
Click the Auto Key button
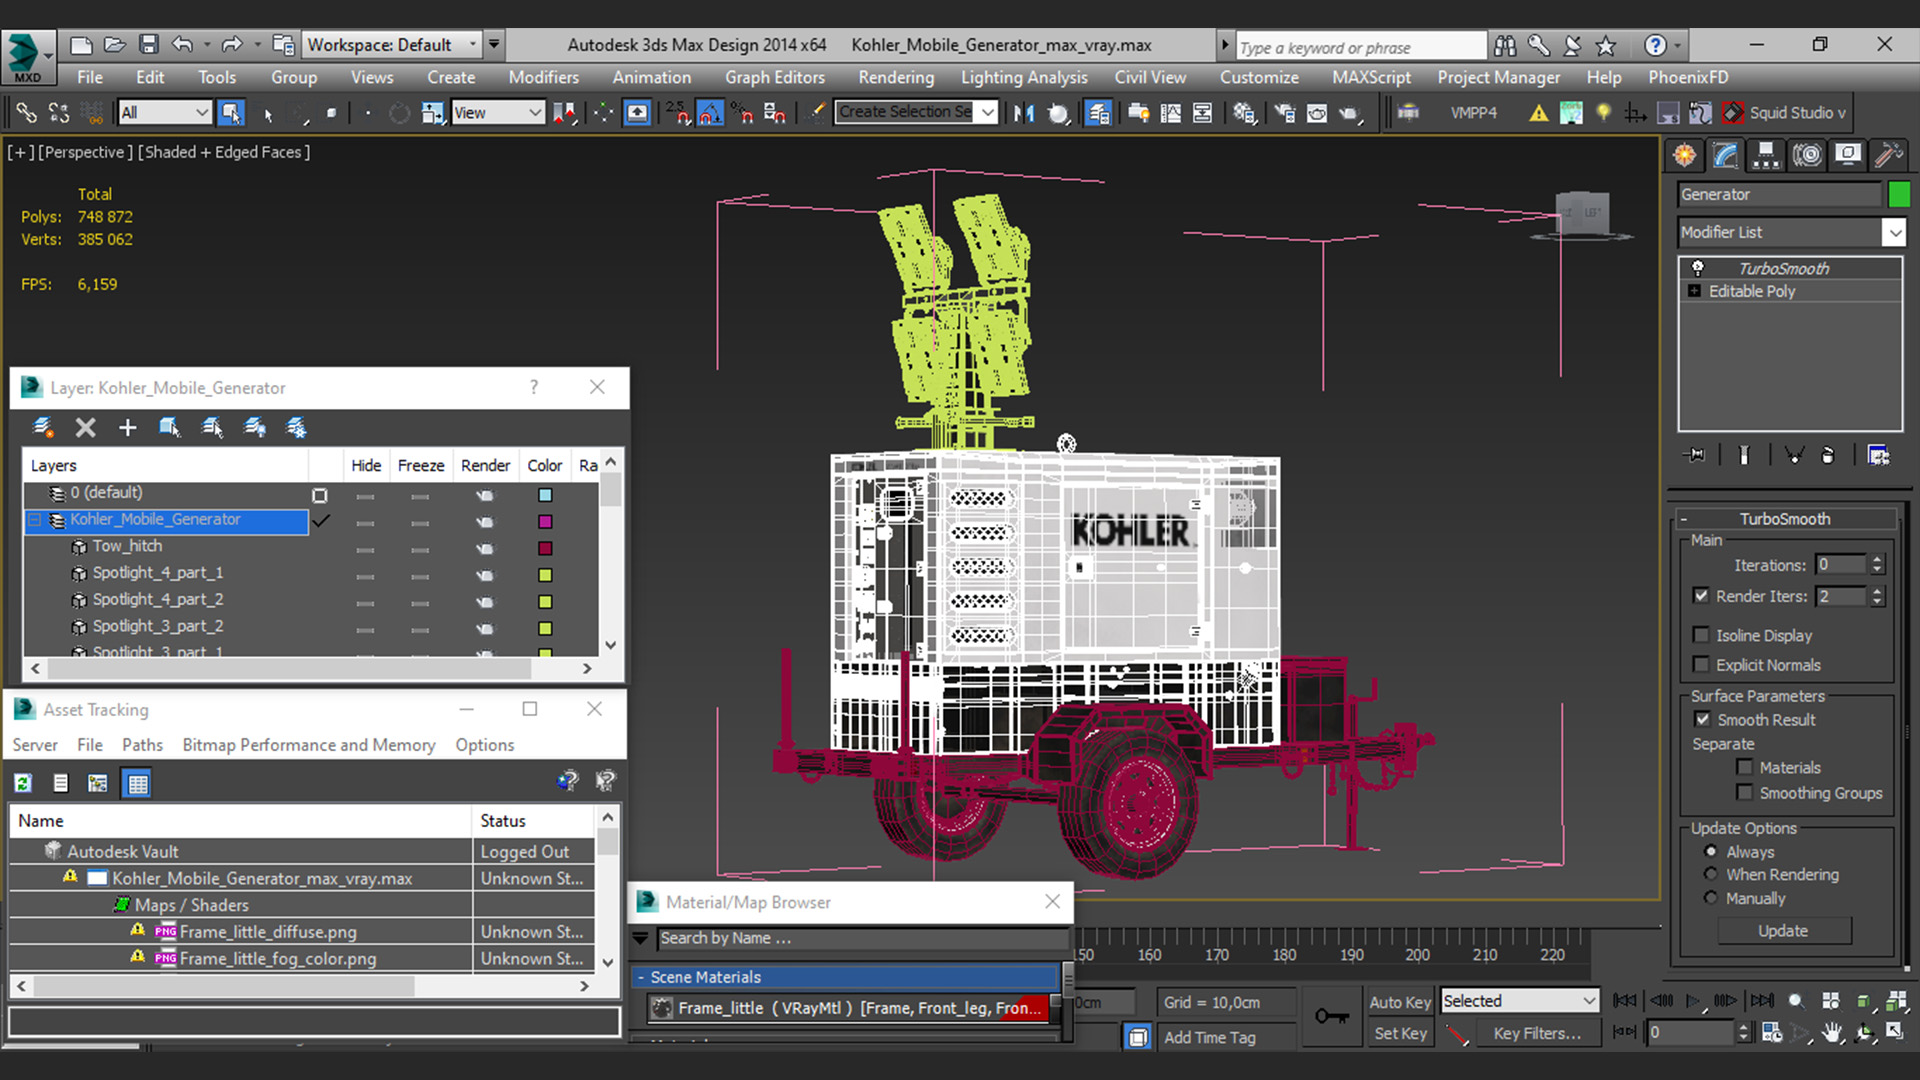click(1400, 1002)
